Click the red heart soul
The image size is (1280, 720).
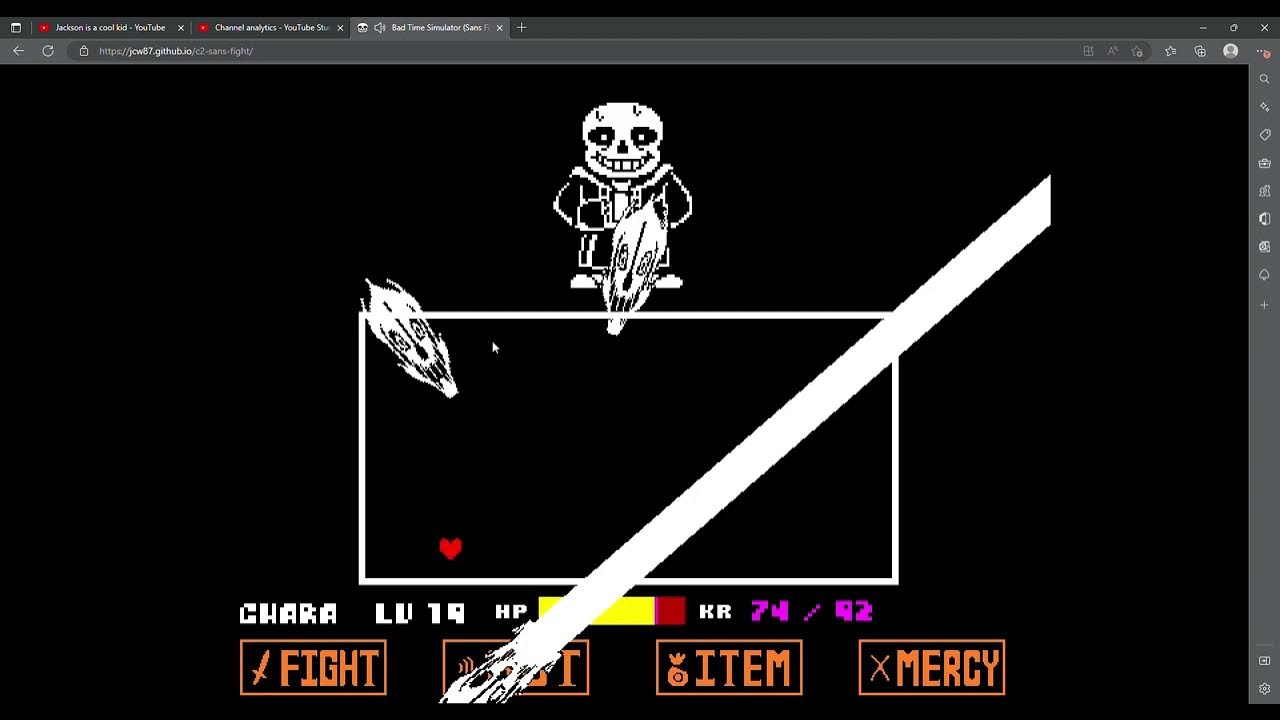450,548
